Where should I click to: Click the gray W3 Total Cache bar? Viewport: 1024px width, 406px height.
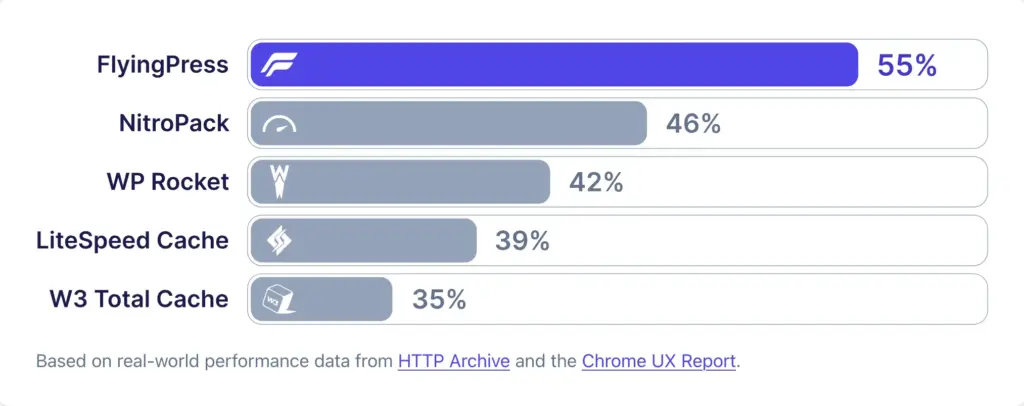(321, 299)
